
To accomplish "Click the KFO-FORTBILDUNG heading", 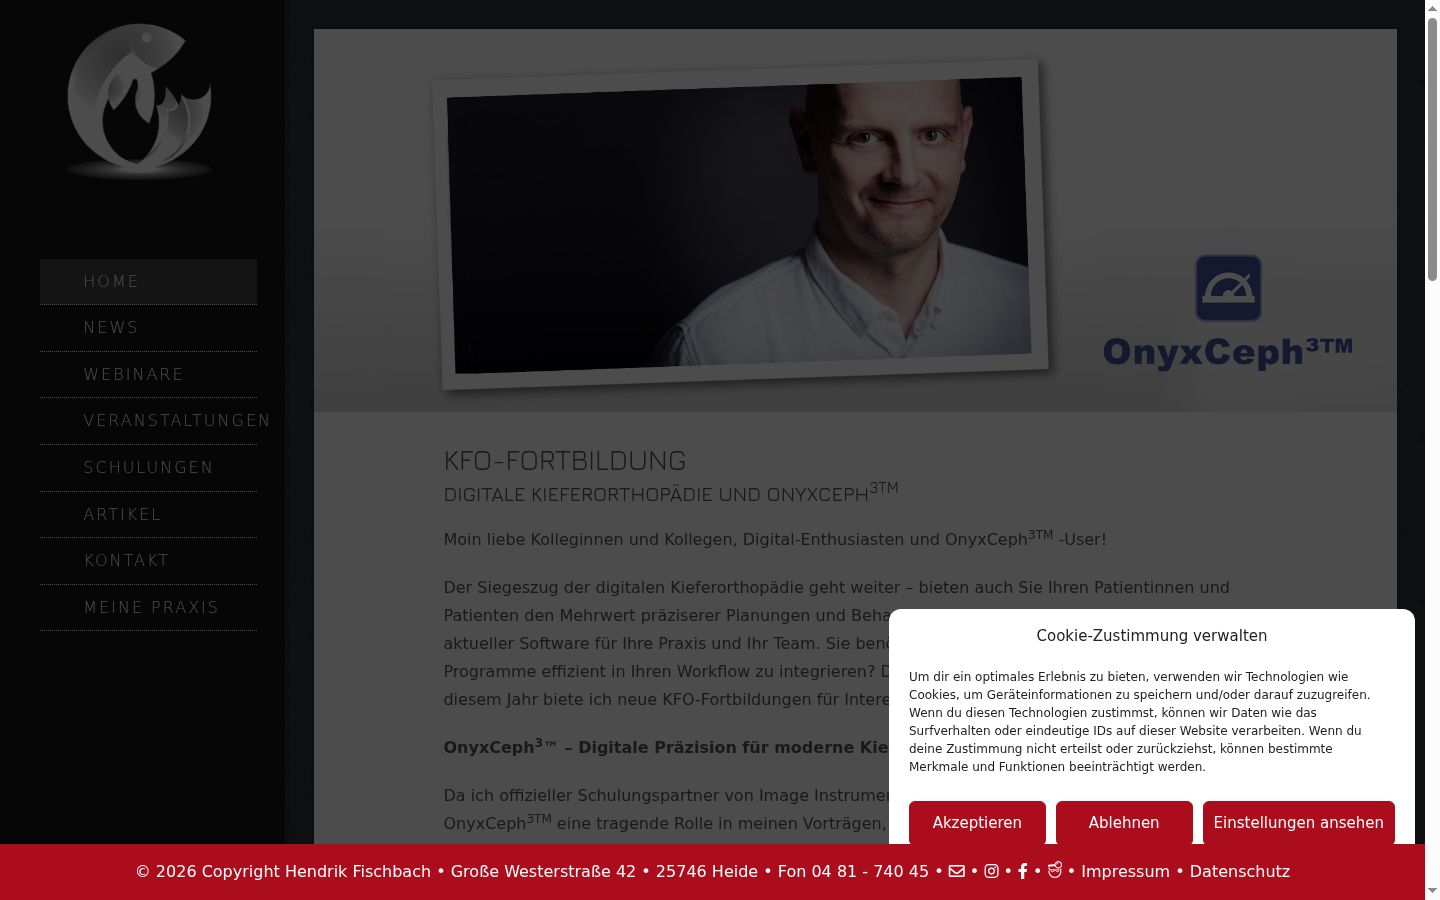I will click(565, 461).
